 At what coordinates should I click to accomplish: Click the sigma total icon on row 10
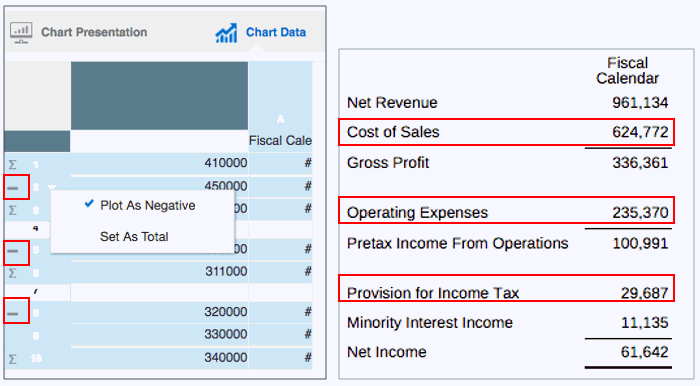pos(12,359)
